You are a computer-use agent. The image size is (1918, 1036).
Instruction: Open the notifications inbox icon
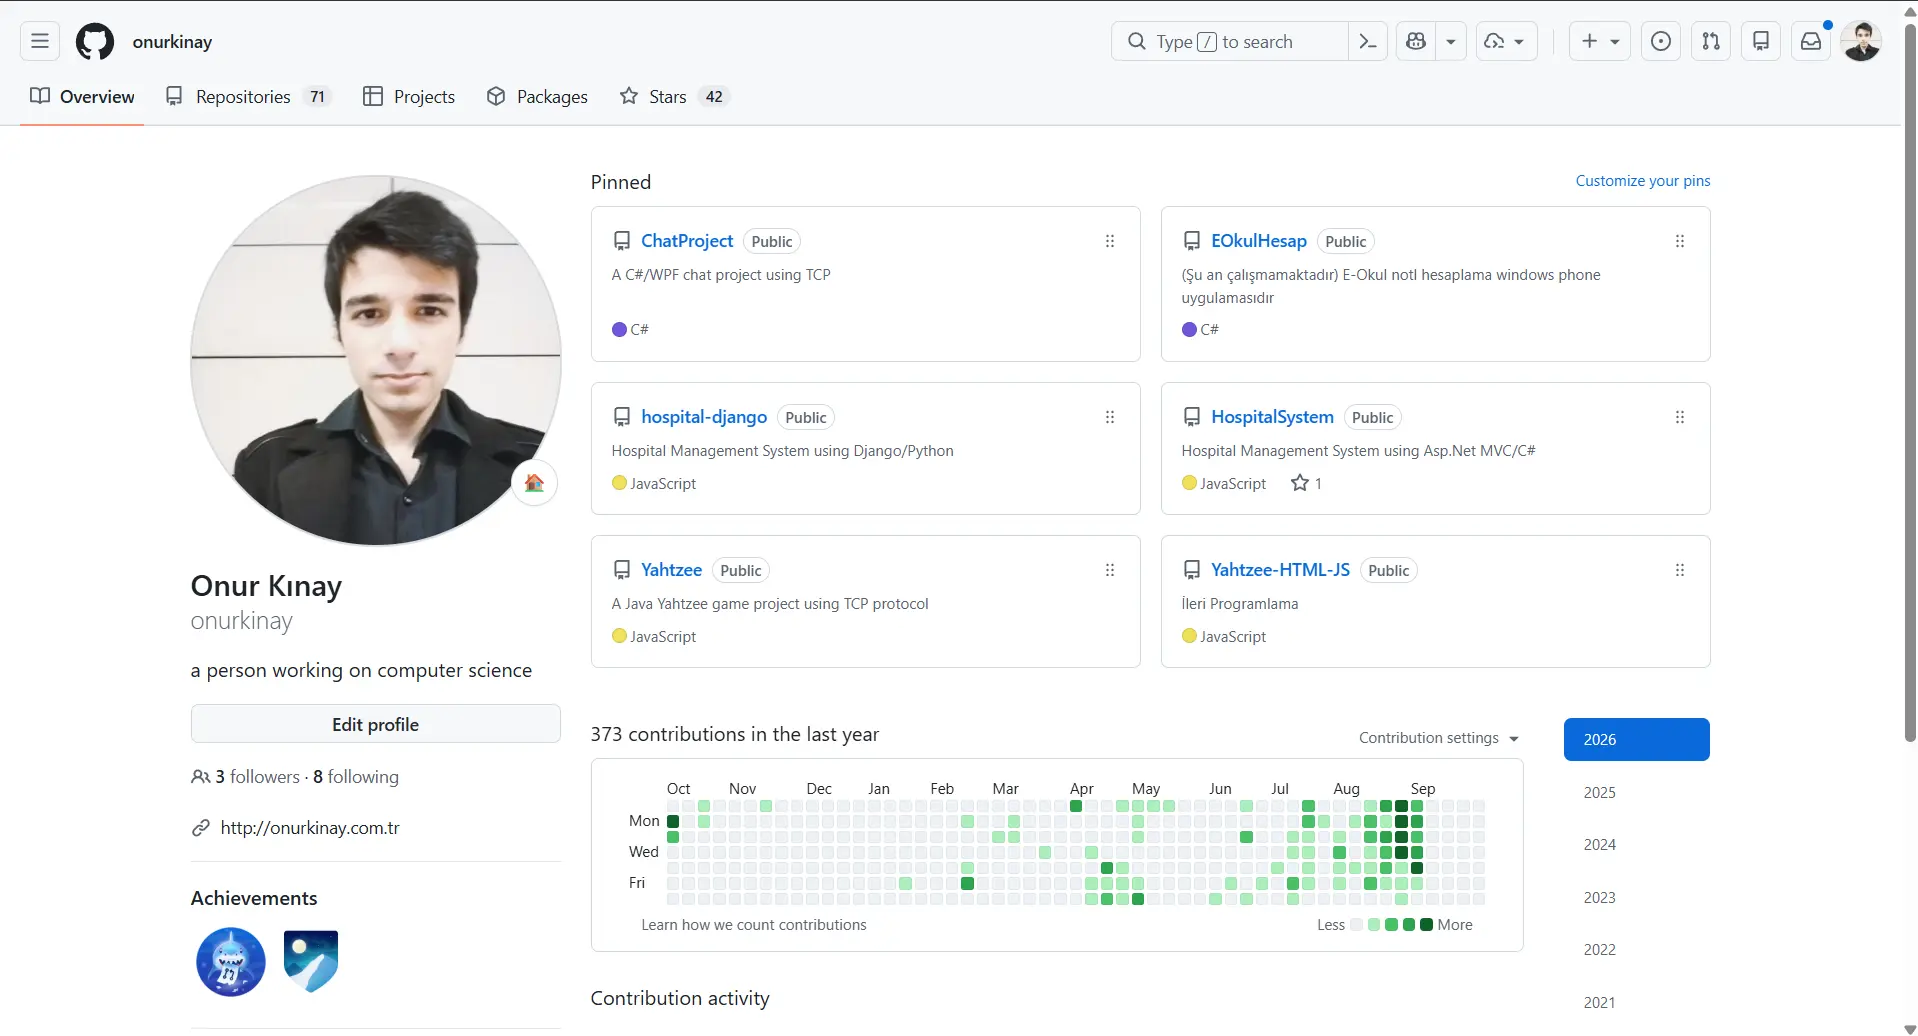point(1811,41)
